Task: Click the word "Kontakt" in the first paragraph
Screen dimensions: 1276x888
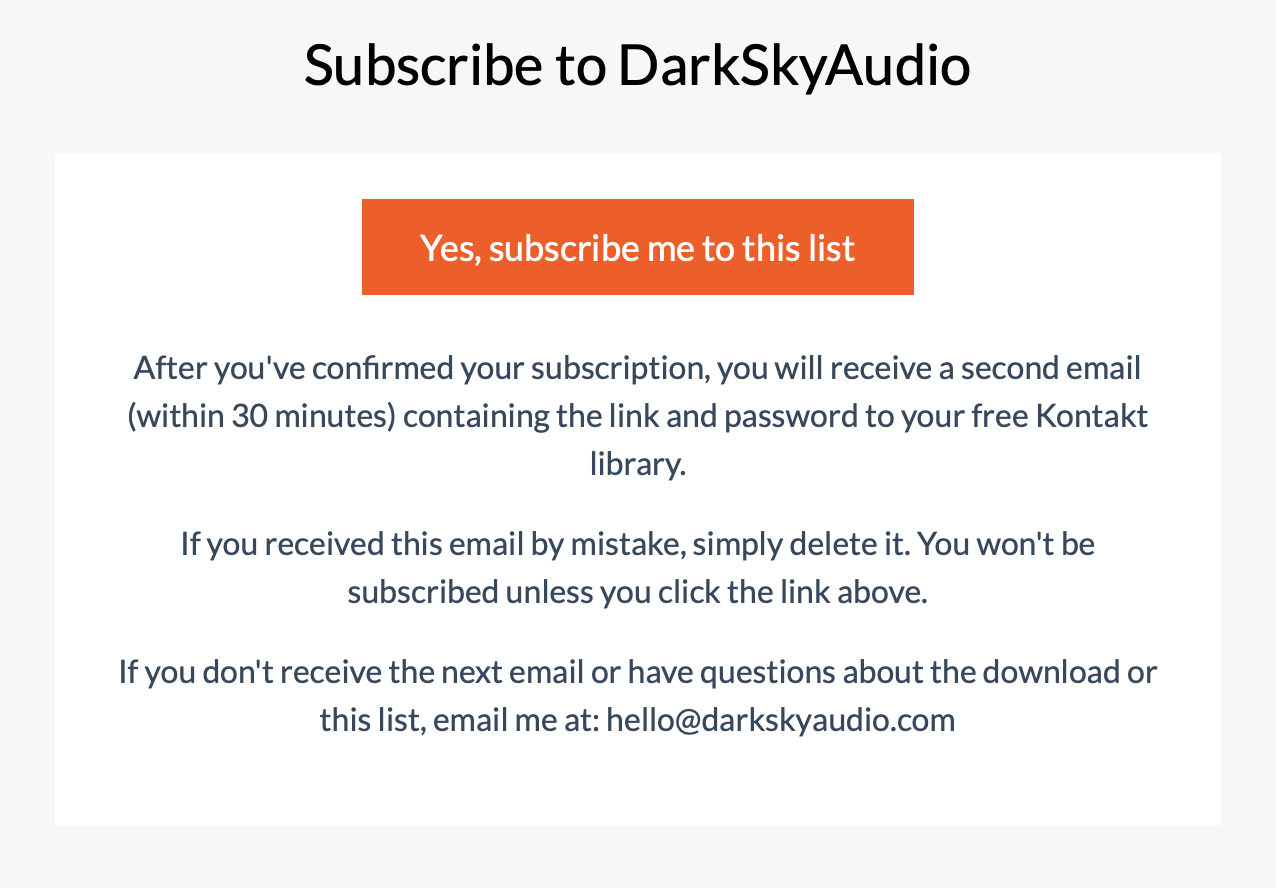Action: point(1092,416)
